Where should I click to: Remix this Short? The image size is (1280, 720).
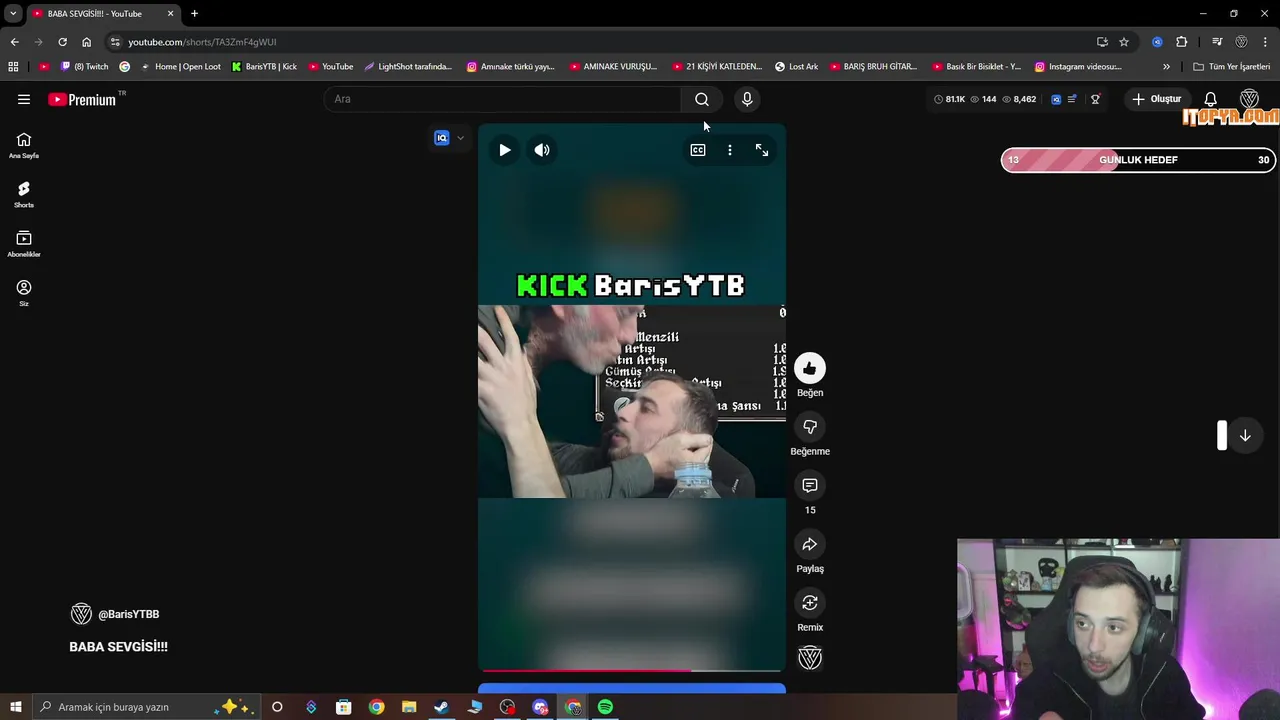click(810, 603)
